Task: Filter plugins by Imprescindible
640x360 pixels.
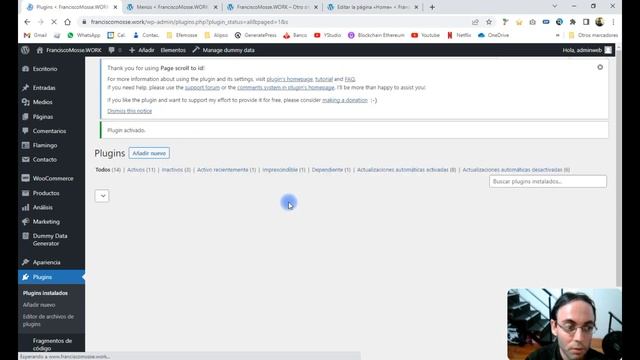Action: coord(284,170)
